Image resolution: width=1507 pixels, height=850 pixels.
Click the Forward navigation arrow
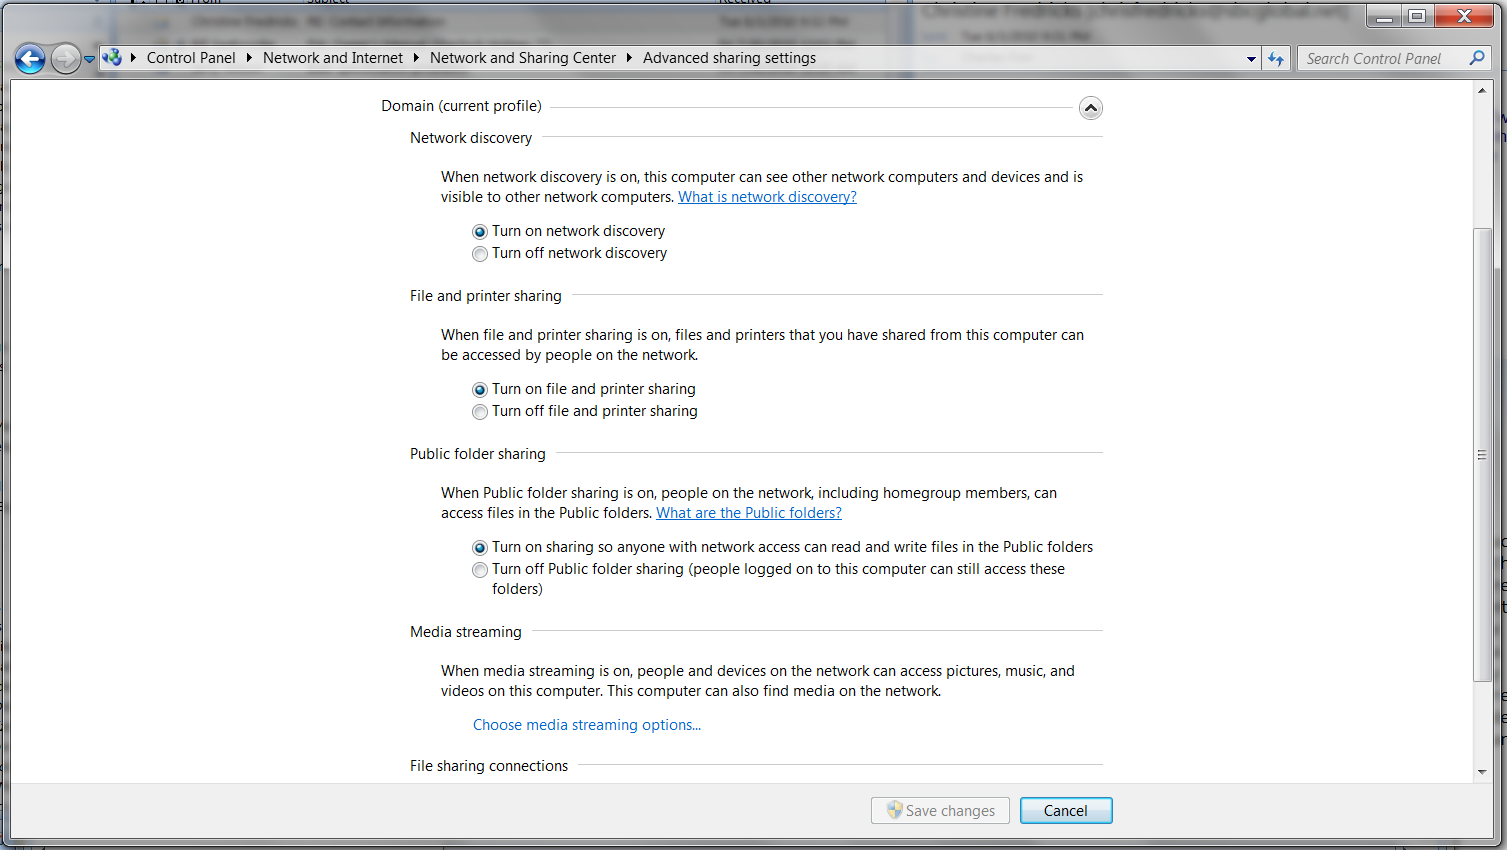(65, 59)
